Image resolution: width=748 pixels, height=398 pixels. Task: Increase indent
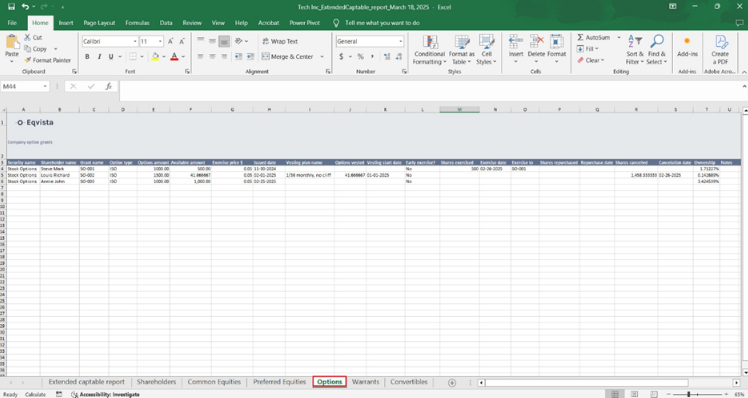(250, 56)
